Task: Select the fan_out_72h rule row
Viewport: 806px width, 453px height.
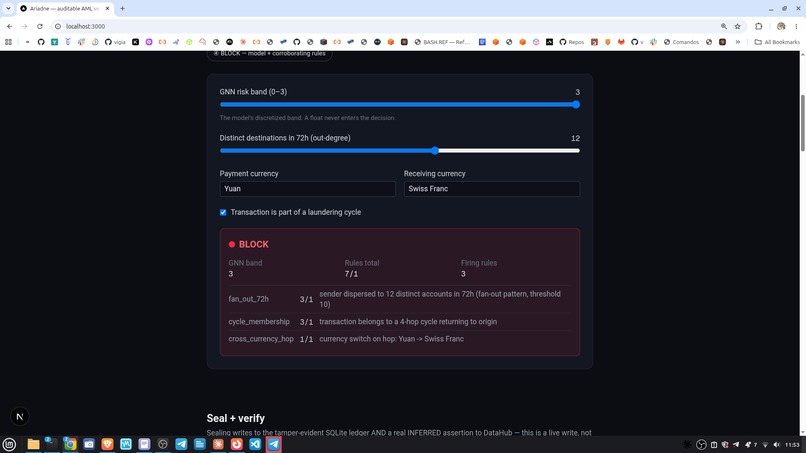Action: (399, 299)
